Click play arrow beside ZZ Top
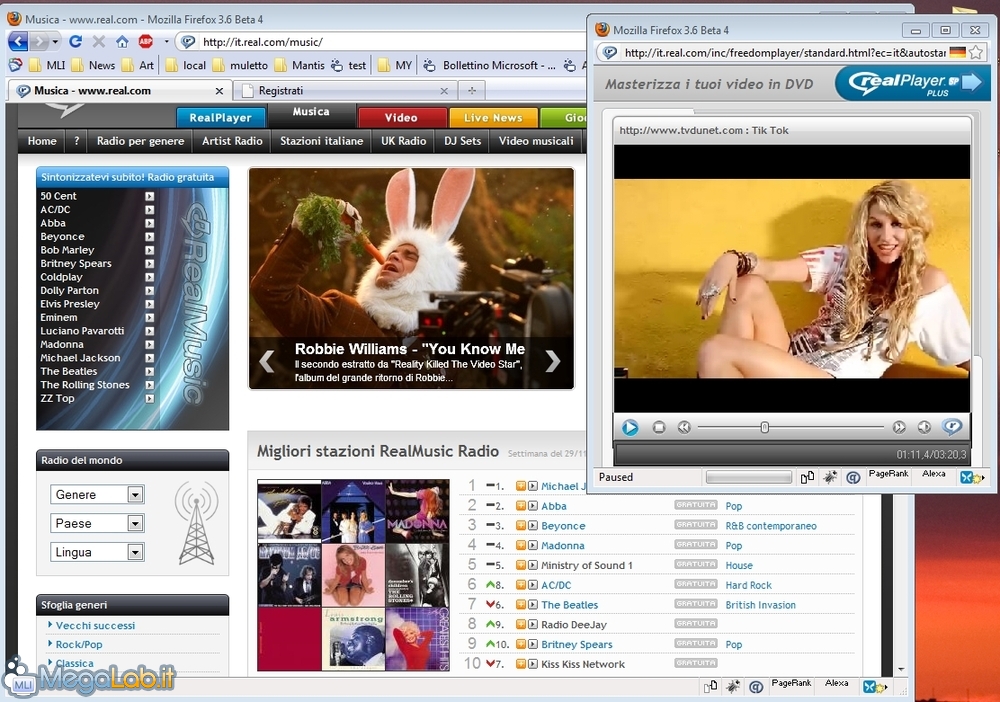1000x702 pixels. (x=149, y=399)
